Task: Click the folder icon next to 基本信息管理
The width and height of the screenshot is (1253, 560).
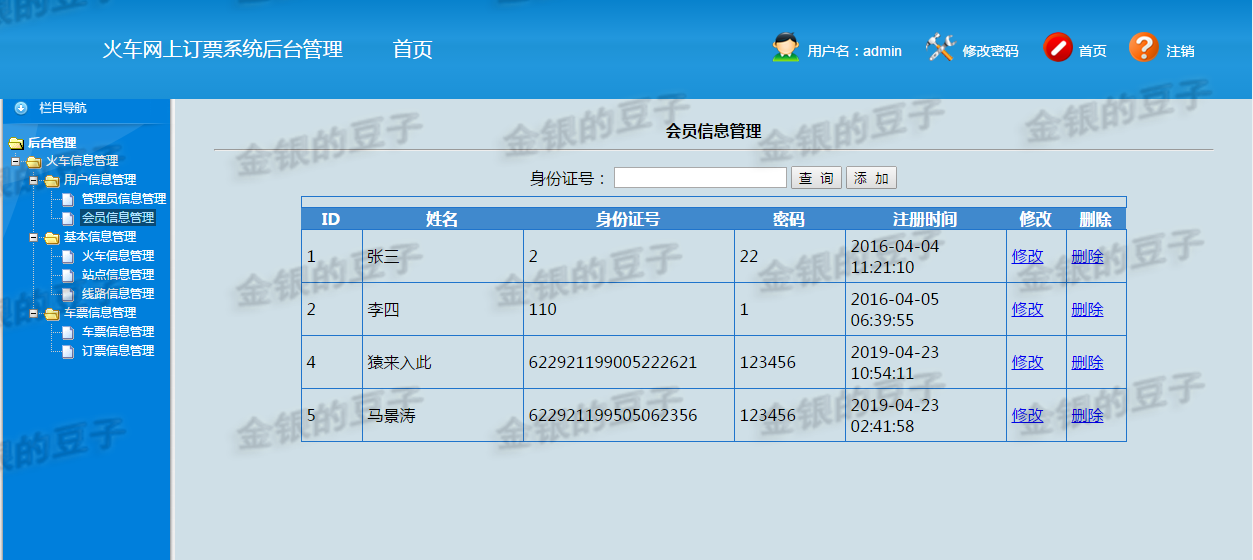Action: (x=52, y=237)
